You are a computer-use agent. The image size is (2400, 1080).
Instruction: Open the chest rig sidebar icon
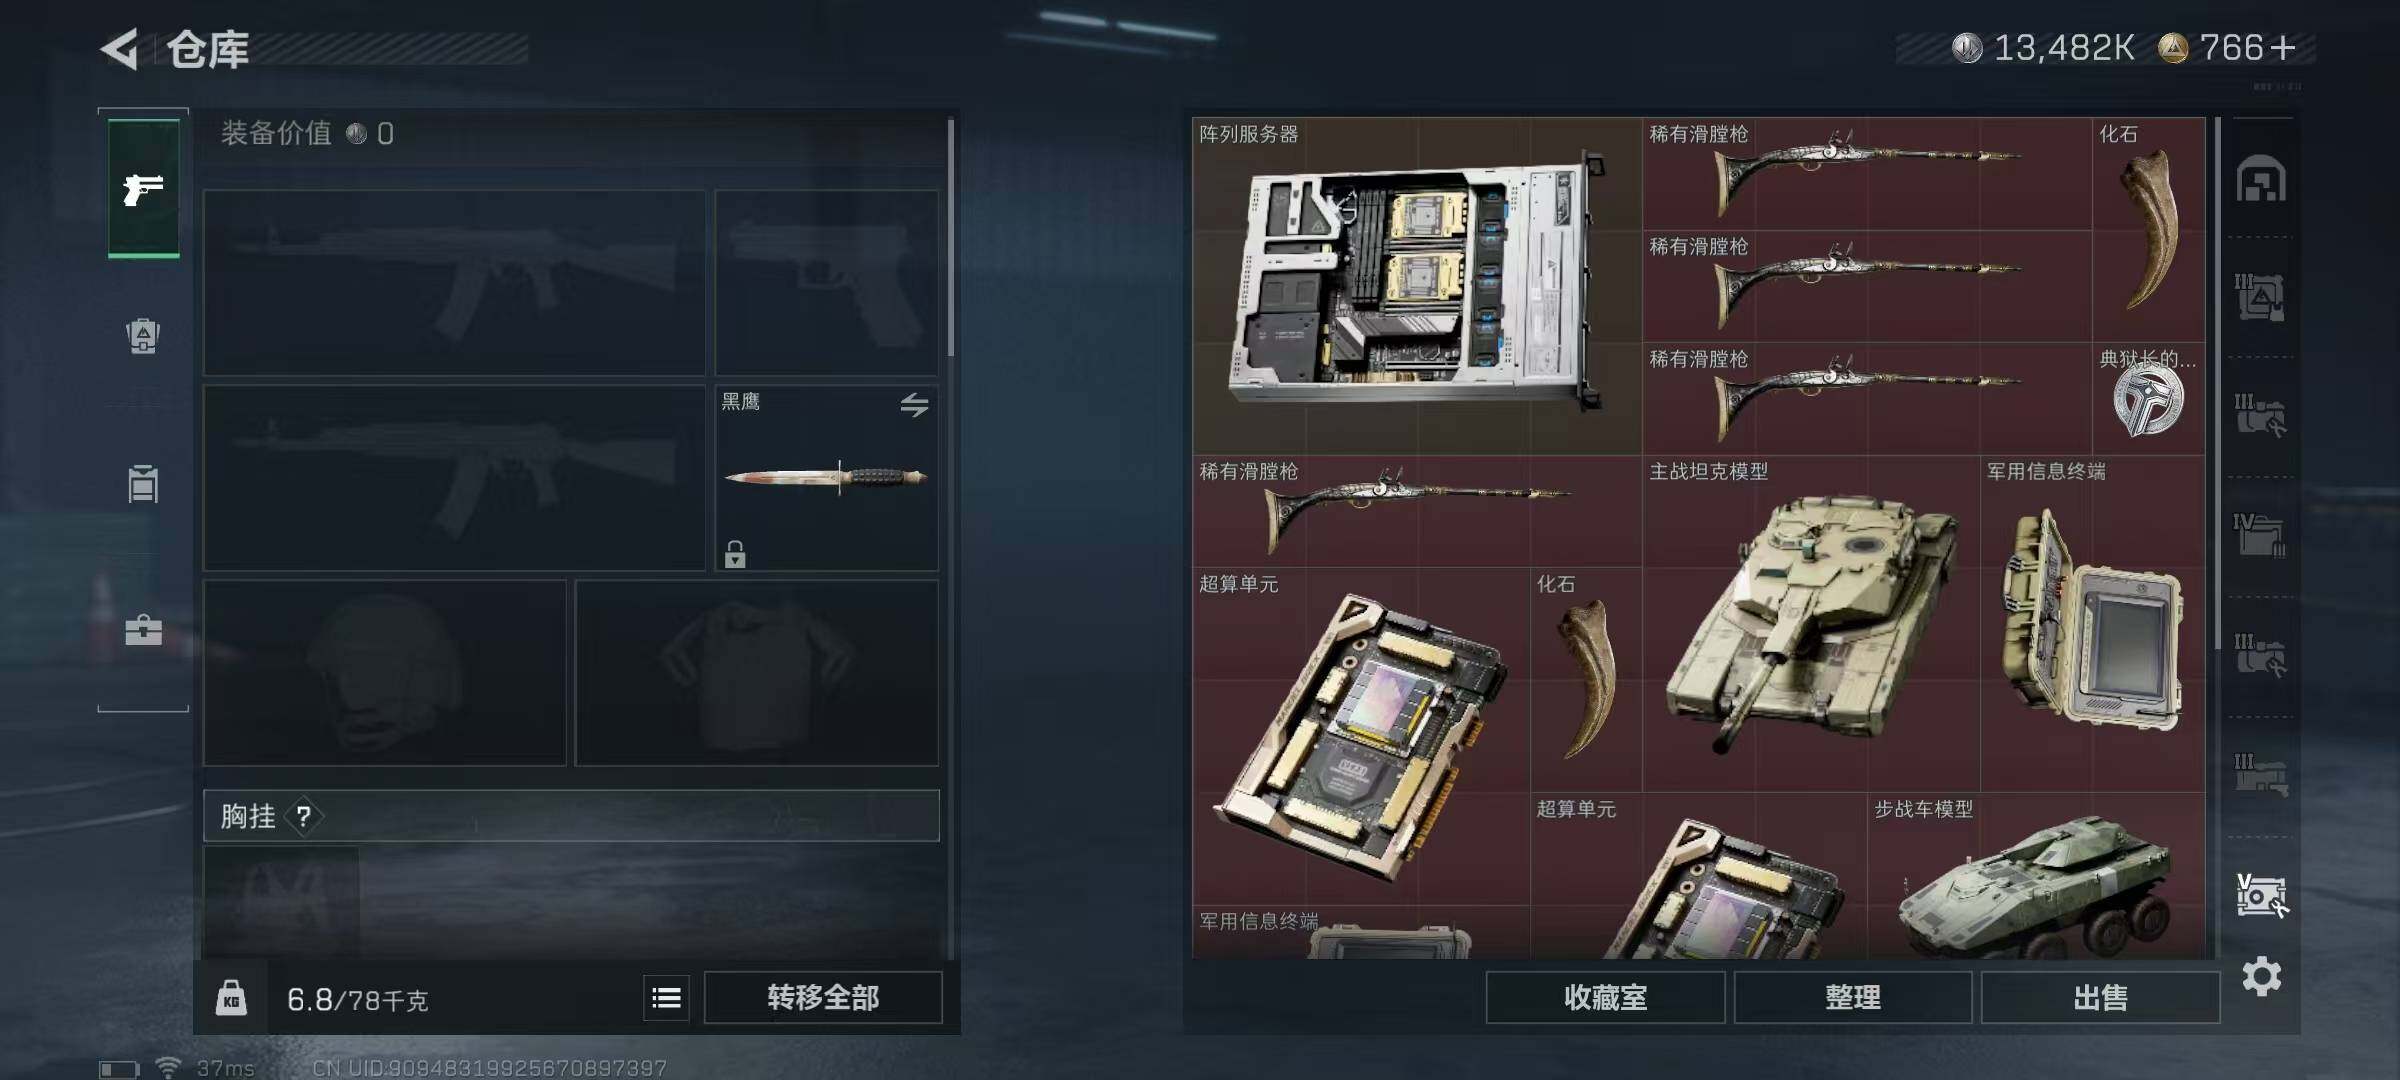(x=143, y=483)
